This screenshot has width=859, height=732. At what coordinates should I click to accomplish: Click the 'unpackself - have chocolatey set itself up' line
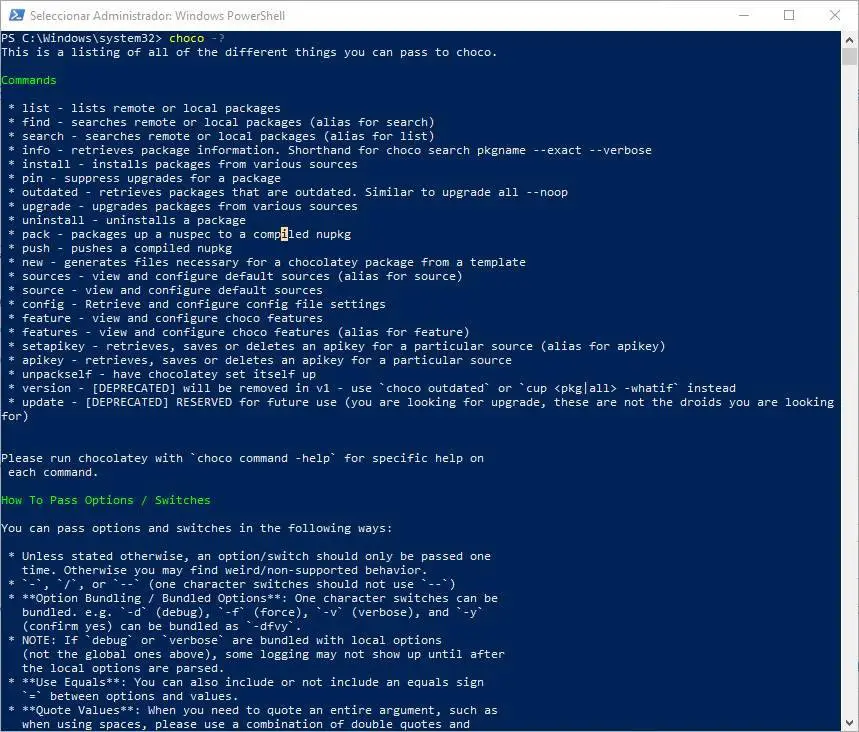click(162, 374)
